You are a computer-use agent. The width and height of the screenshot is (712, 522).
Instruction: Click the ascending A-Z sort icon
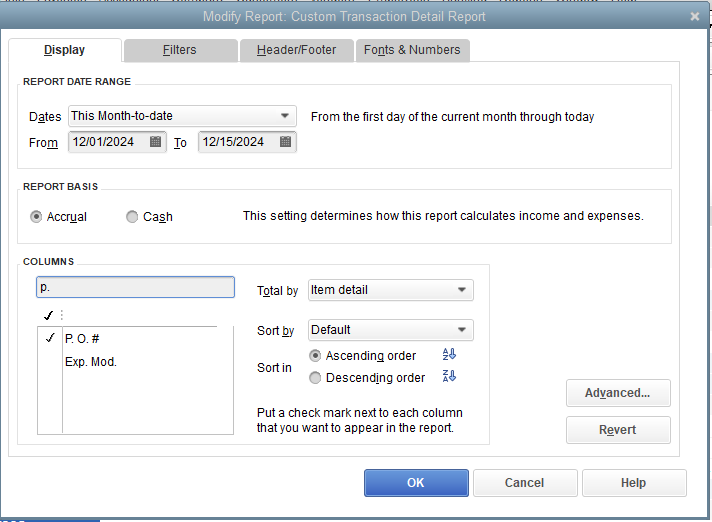[449, 355]
